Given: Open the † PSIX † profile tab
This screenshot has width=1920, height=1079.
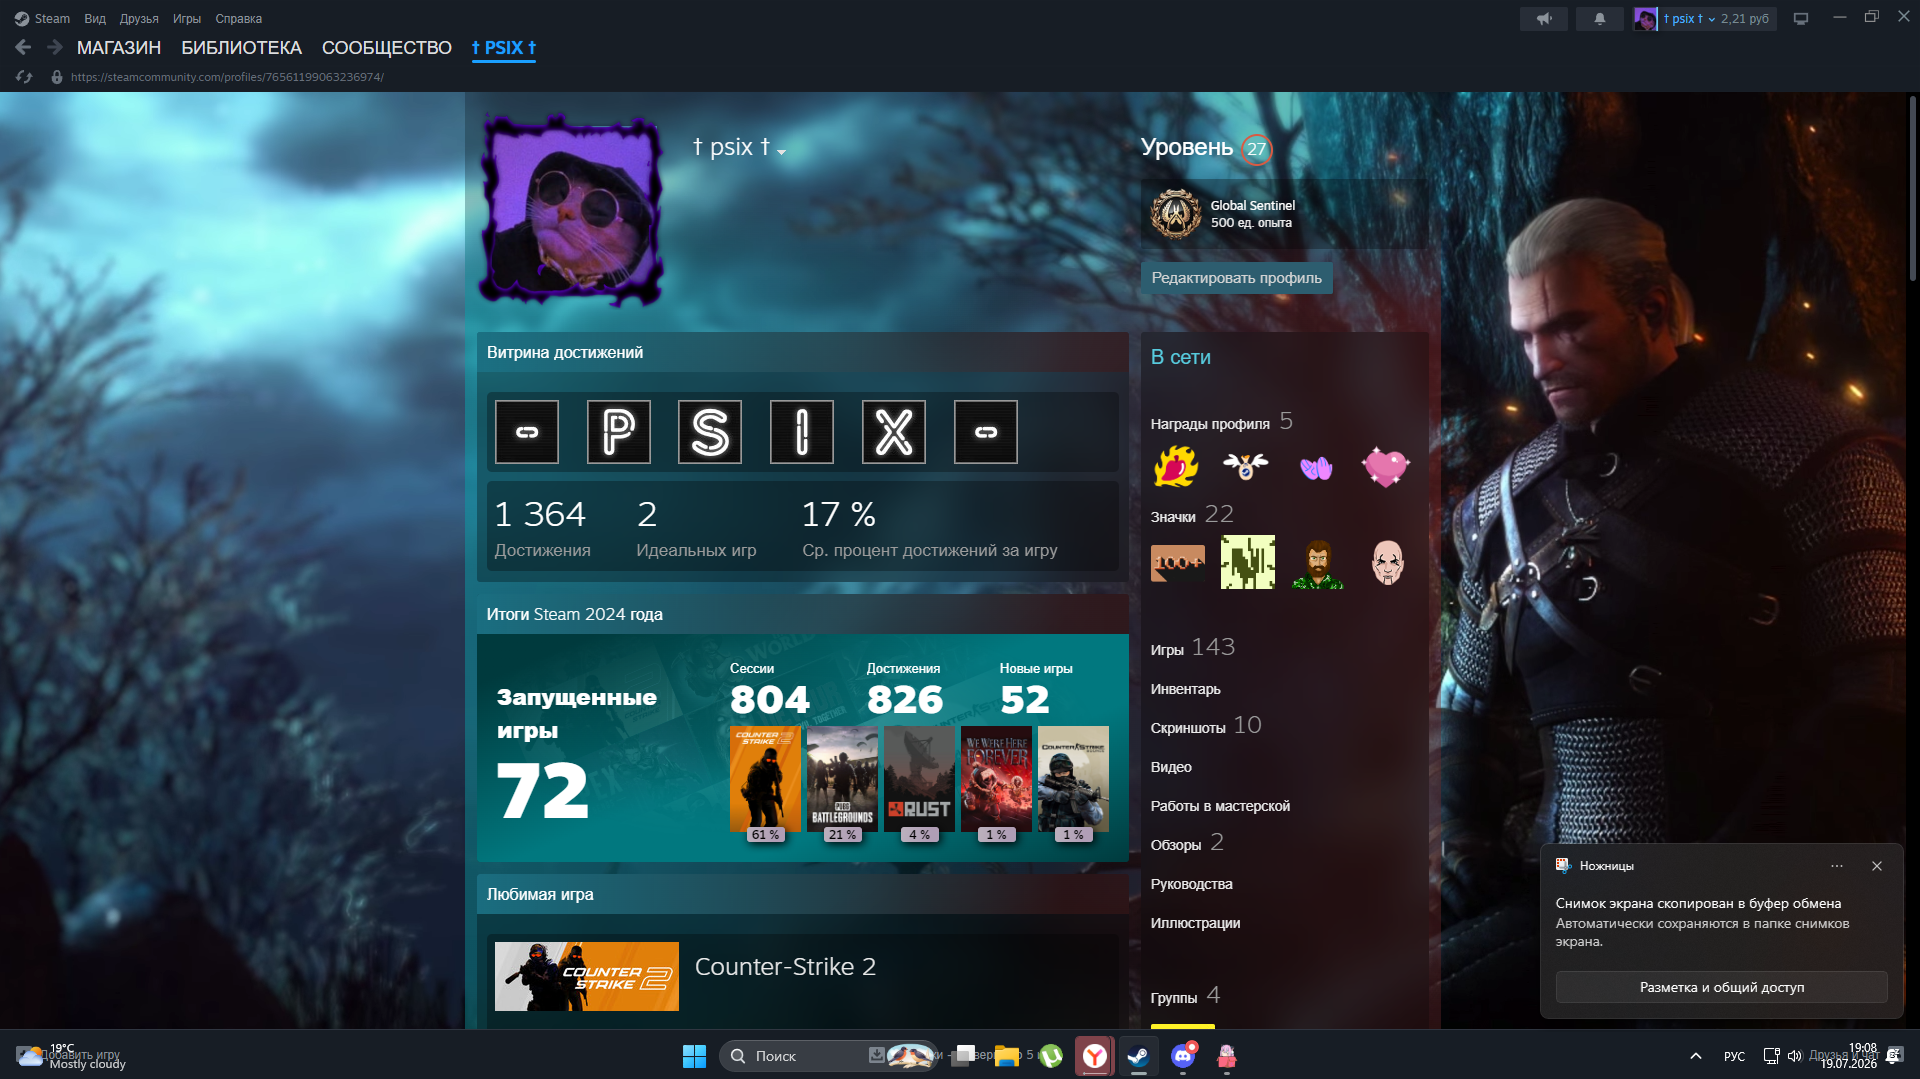Looking at the screenshot, I should [504, 48].
